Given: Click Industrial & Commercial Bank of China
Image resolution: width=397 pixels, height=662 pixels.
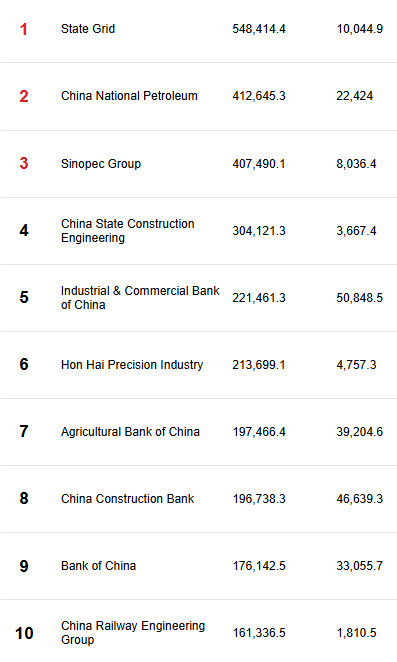Looking at the screenshot, I should coord(140,298).
